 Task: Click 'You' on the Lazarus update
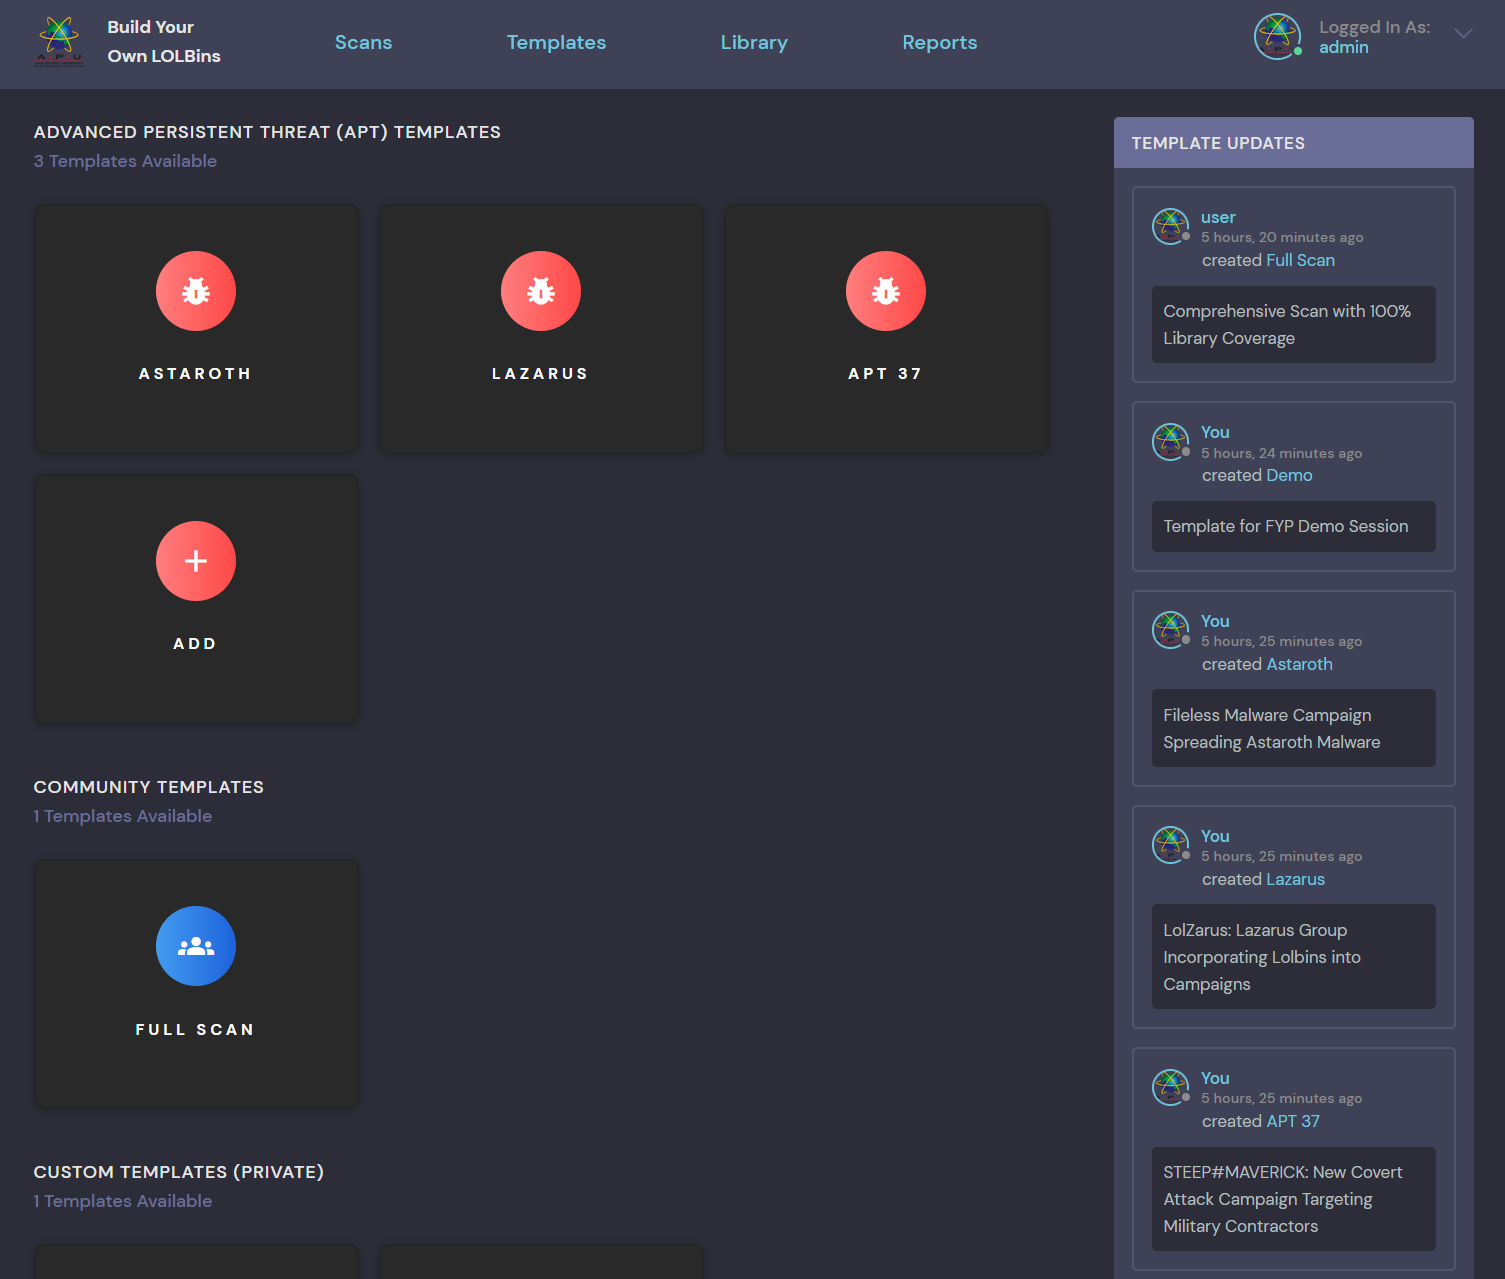tap(1215, 836)
